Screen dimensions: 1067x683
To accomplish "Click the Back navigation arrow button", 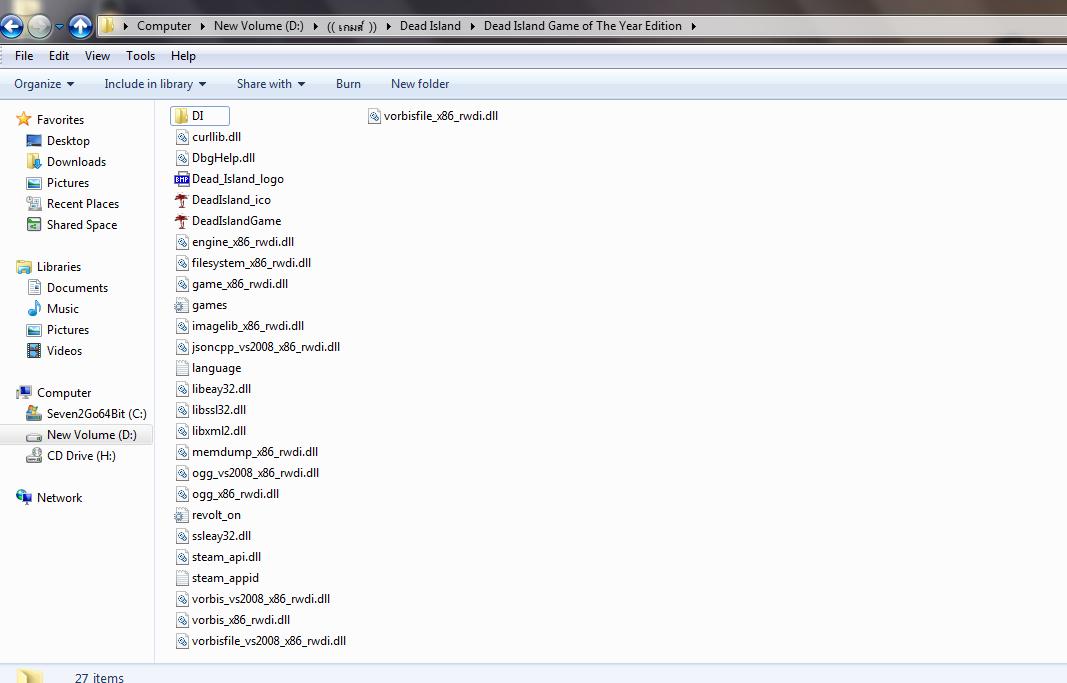I will point(12,27).
